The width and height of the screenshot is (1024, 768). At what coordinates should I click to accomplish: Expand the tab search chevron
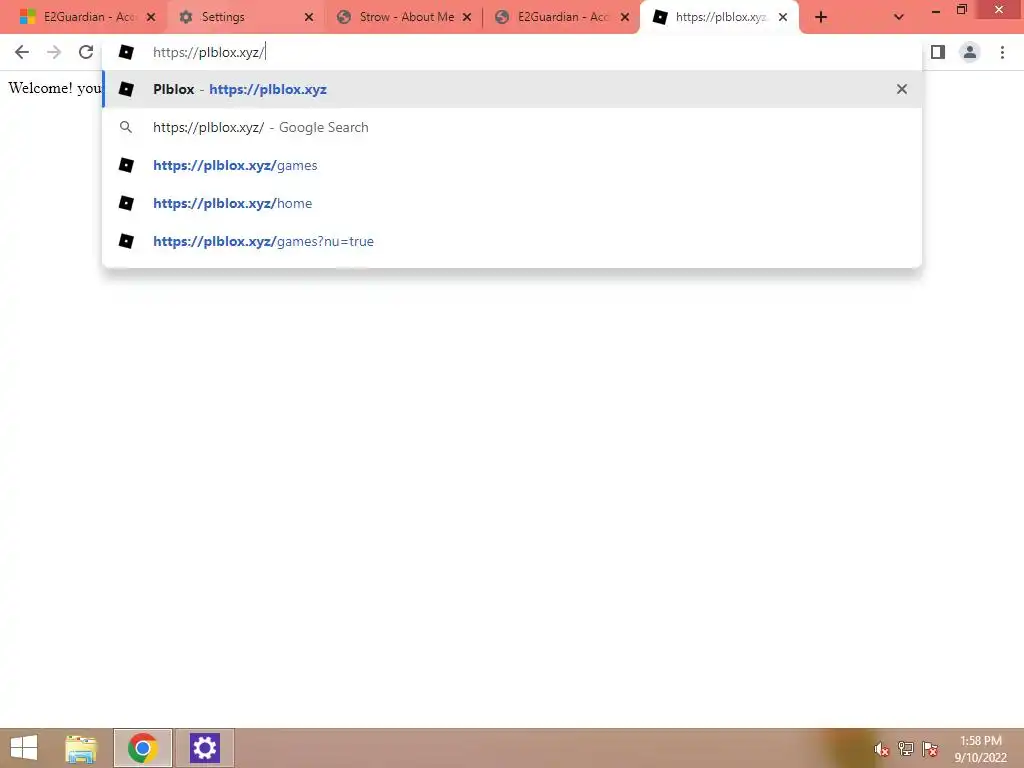899,18
